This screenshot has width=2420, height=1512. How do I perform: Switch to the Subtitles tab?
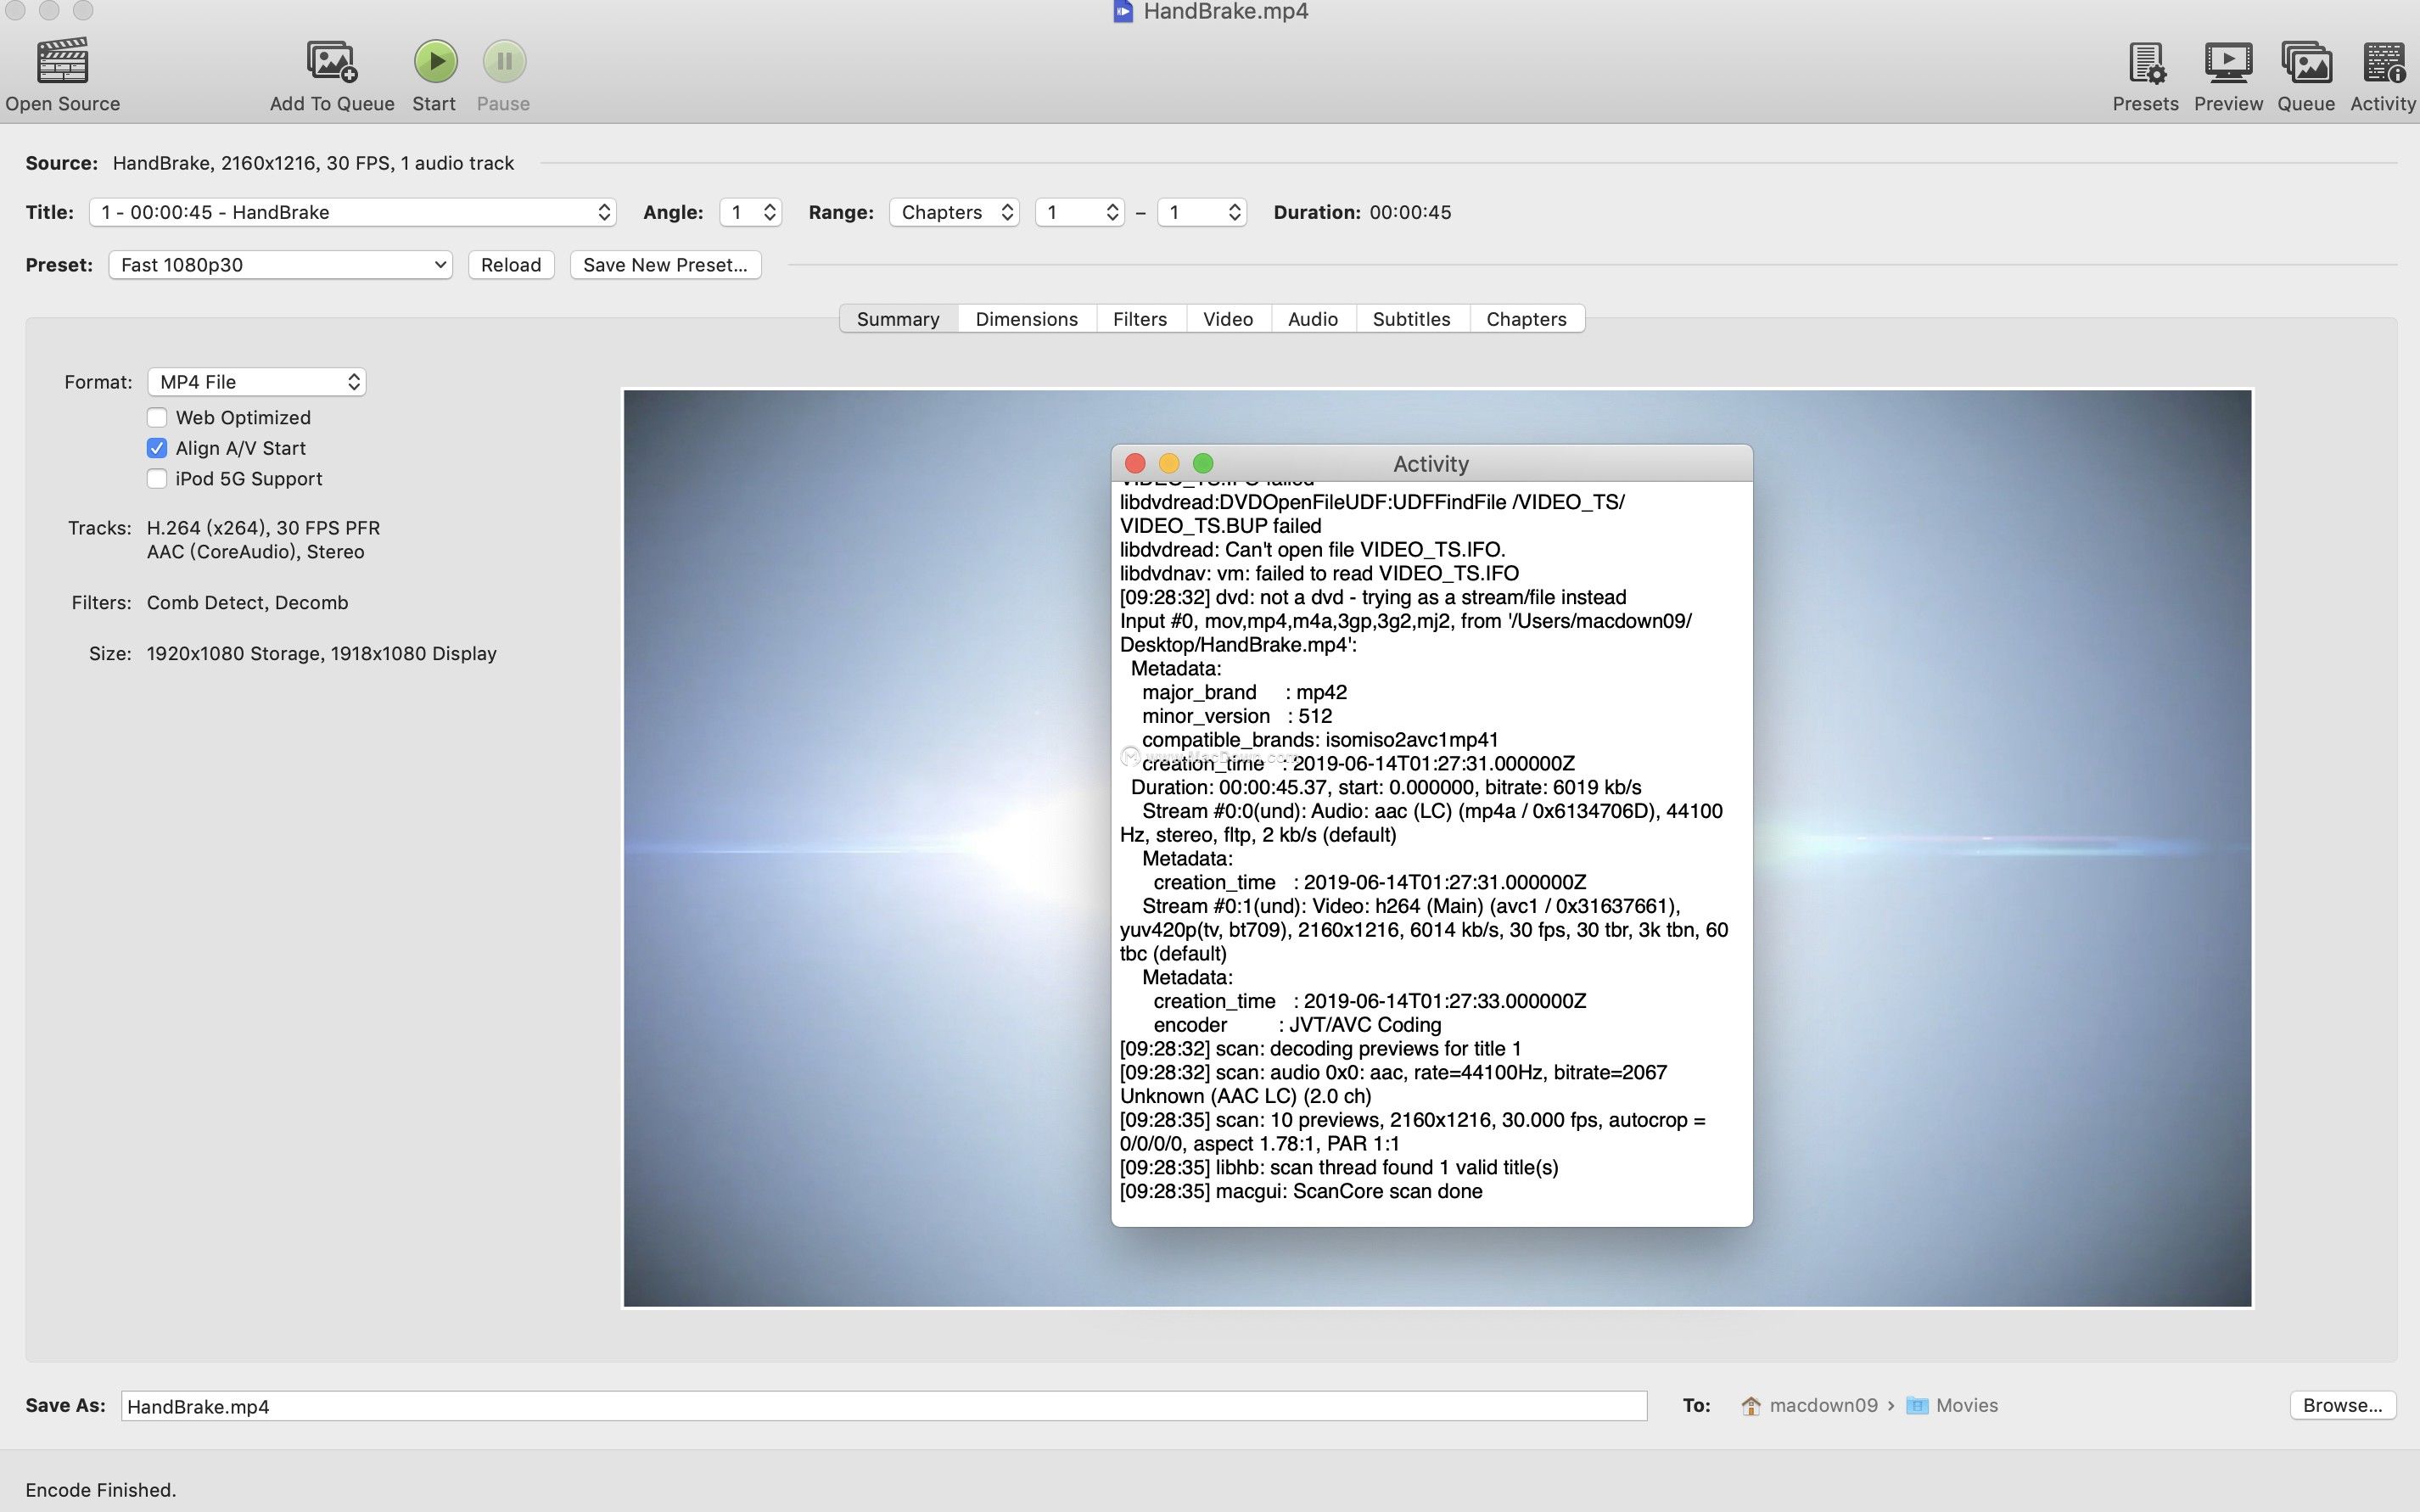[1411, 319]
